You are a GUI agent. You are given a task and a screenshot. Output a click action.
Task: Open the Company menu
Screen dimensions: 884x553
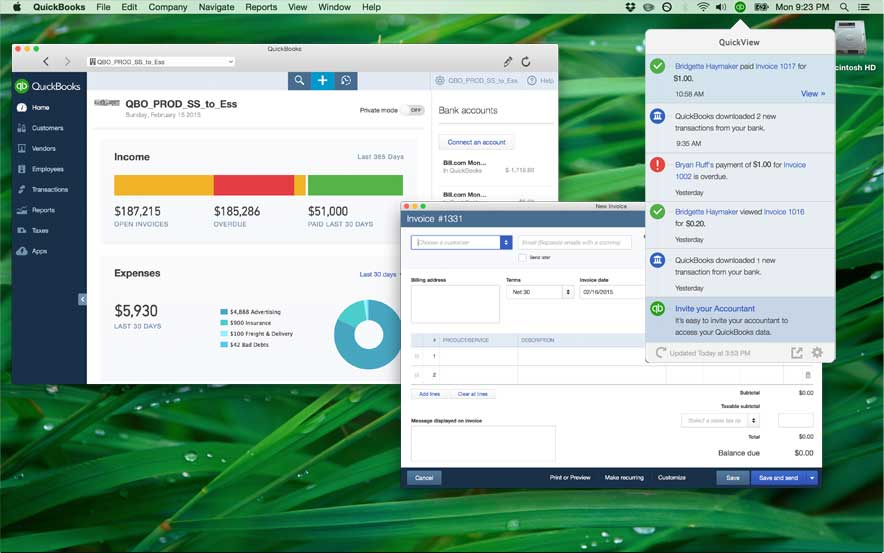coord(167,7)
